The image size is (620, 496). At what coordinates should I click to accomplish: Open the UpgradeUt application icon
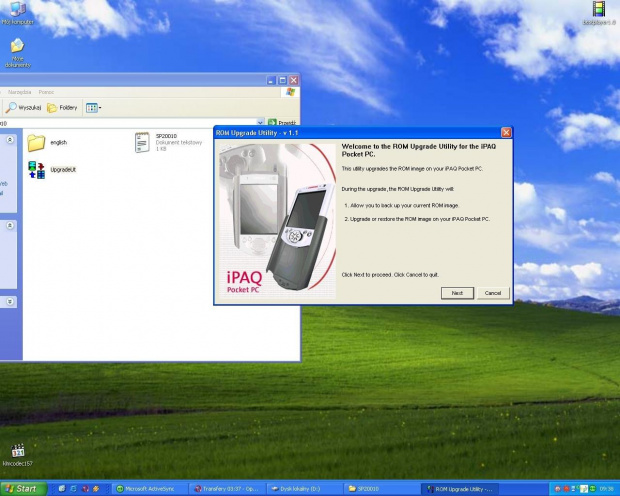pyautogui.click(x=36, y=169)
